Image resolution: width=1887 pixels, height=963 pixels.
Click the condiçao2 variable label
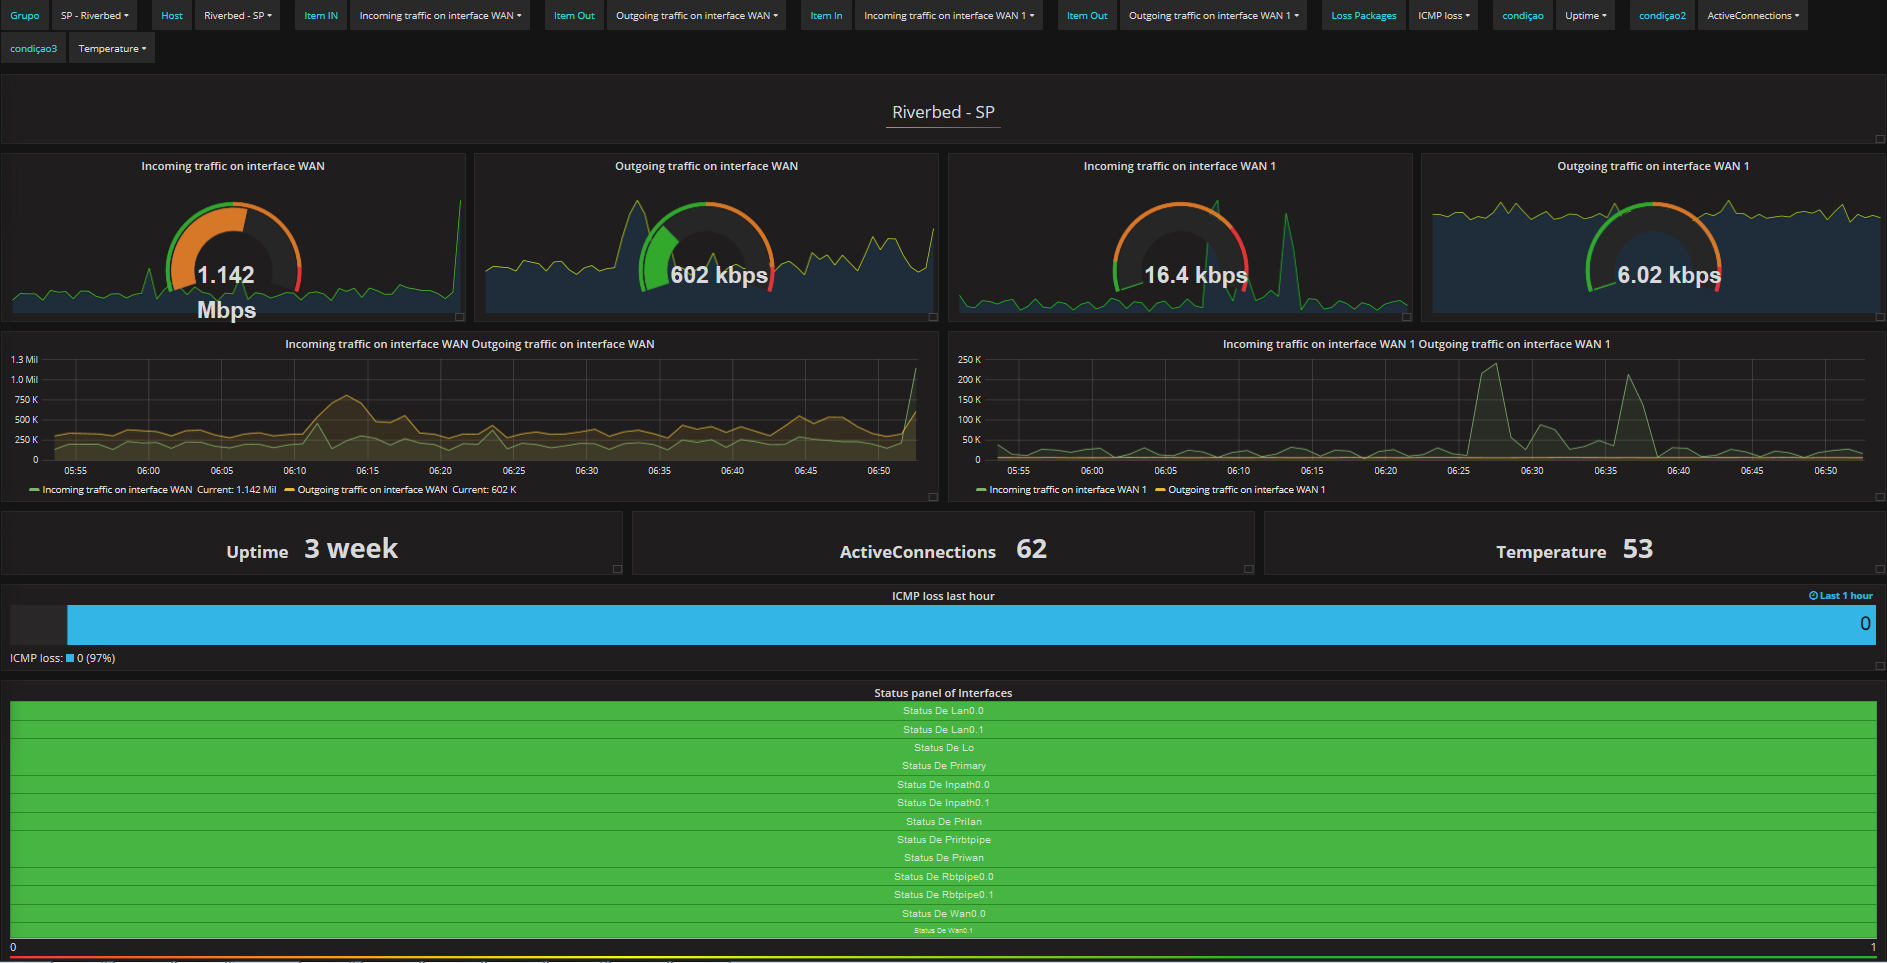(x=1662, y=16)
